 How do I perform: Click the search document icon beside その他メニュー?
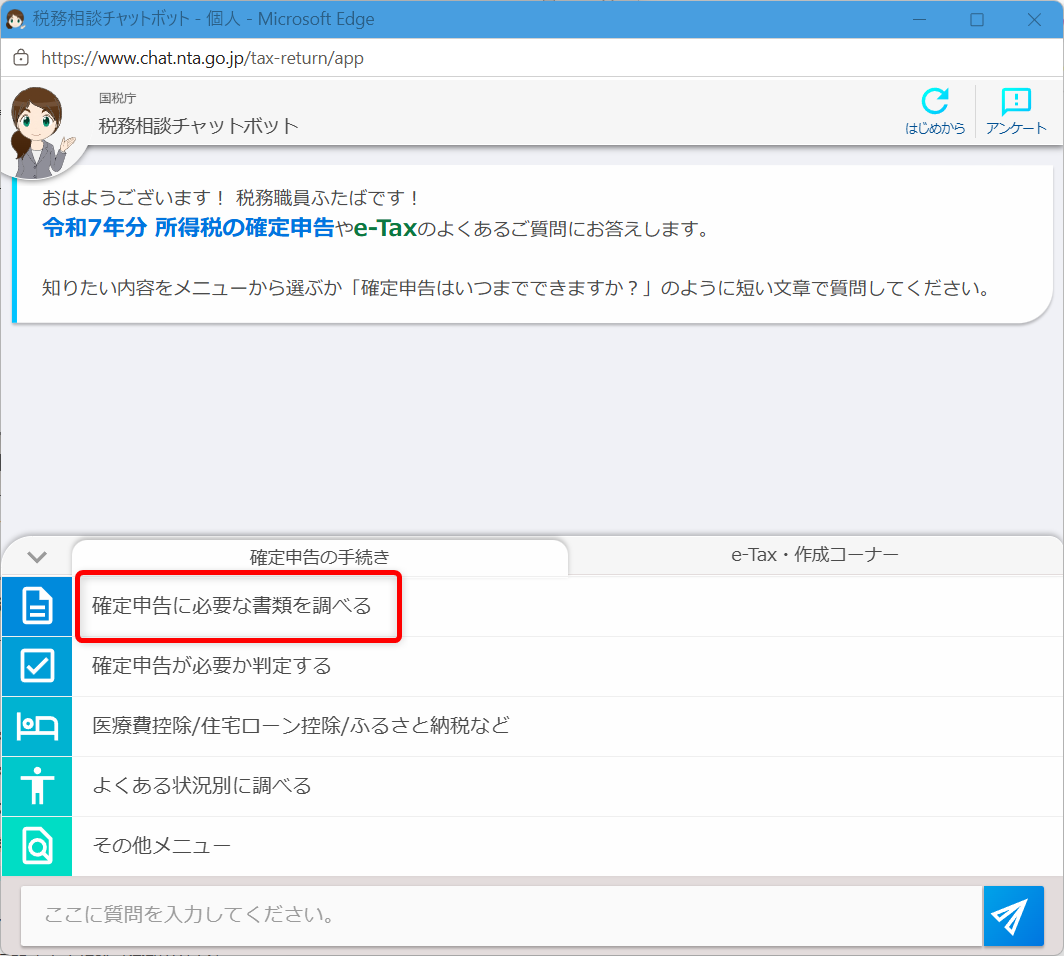(37, 845)
